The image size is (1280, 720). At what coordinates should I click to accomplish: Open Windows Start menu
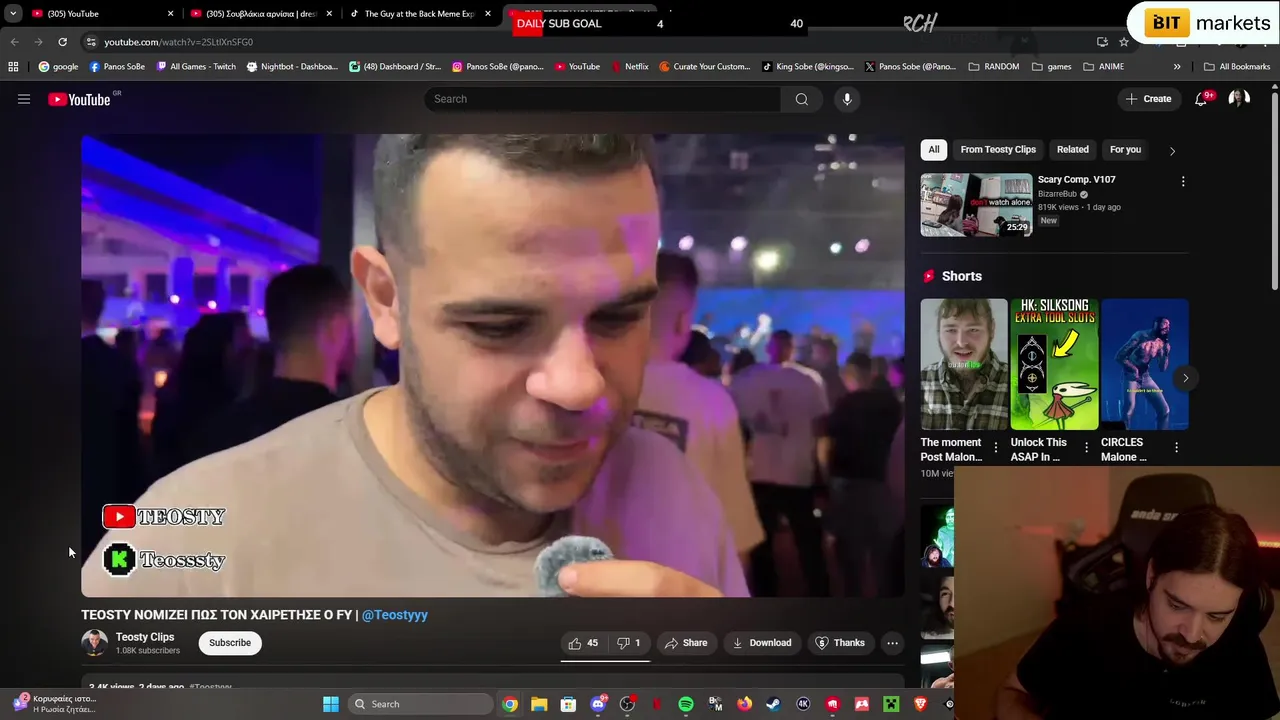[331, 704]
